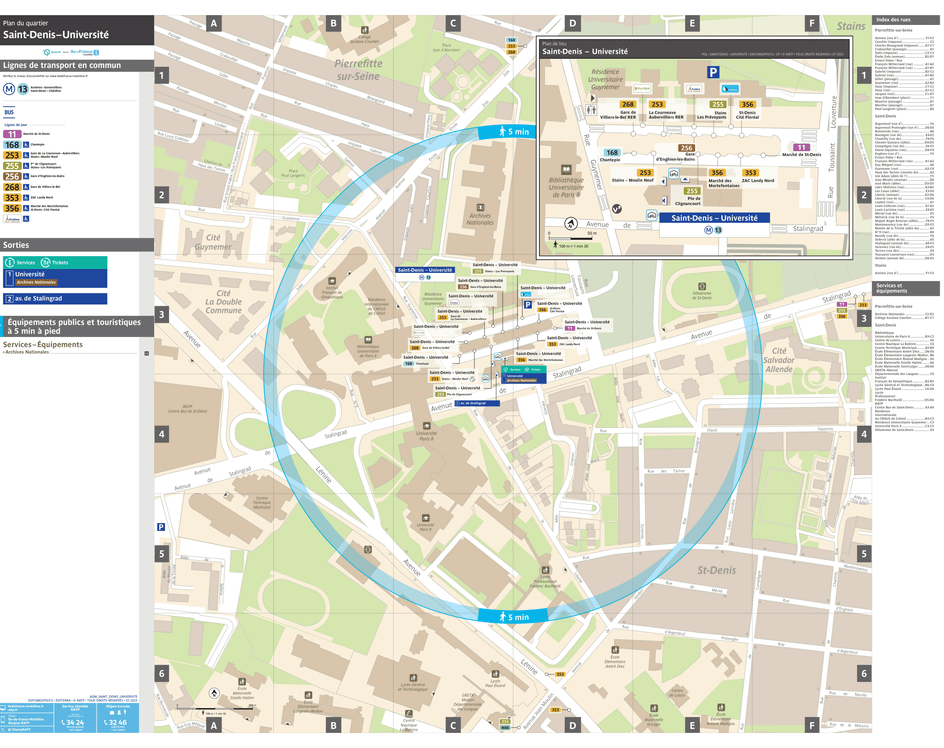The width and height of the screenshot is (944, 748).
Task: Click the BUS section icon in the legend
Action: point(10,112)
